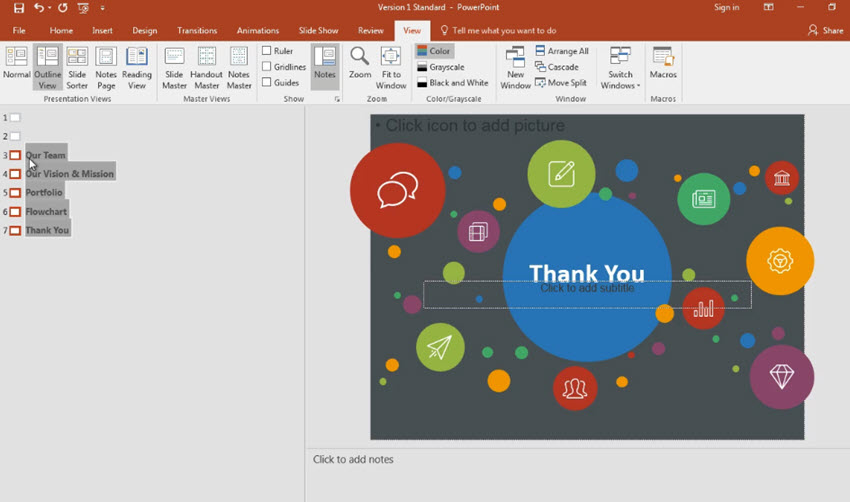850x502 pixels.
Task: Click Ribbon Display Options icon
Action: [x=769, y=7]
